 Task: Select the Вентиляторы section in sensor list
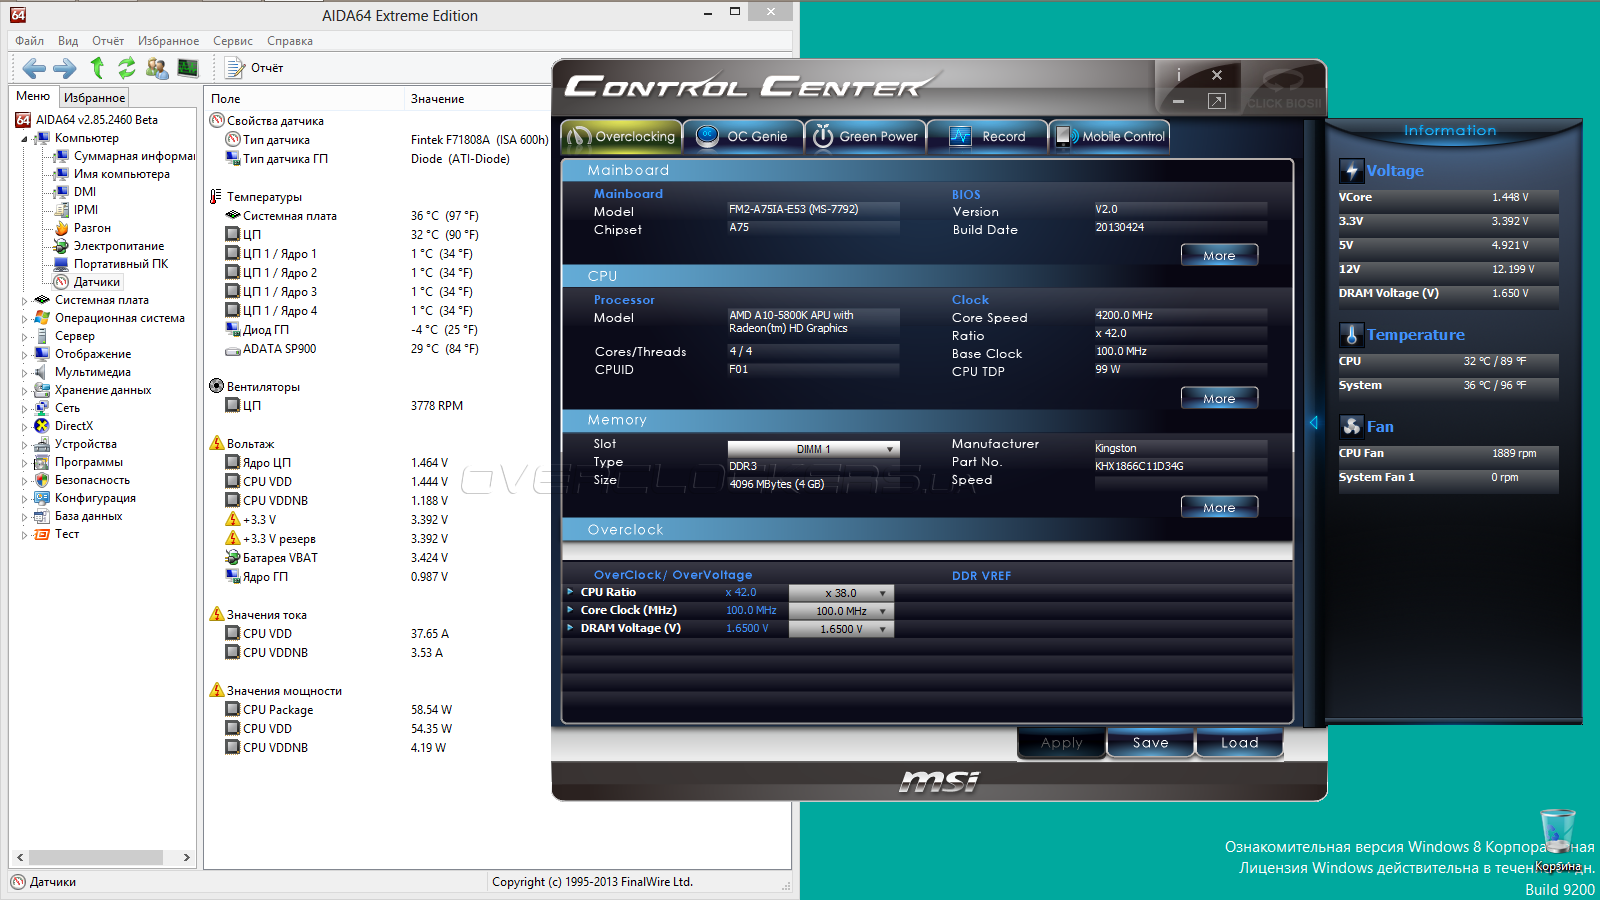[x=254, y=387]
